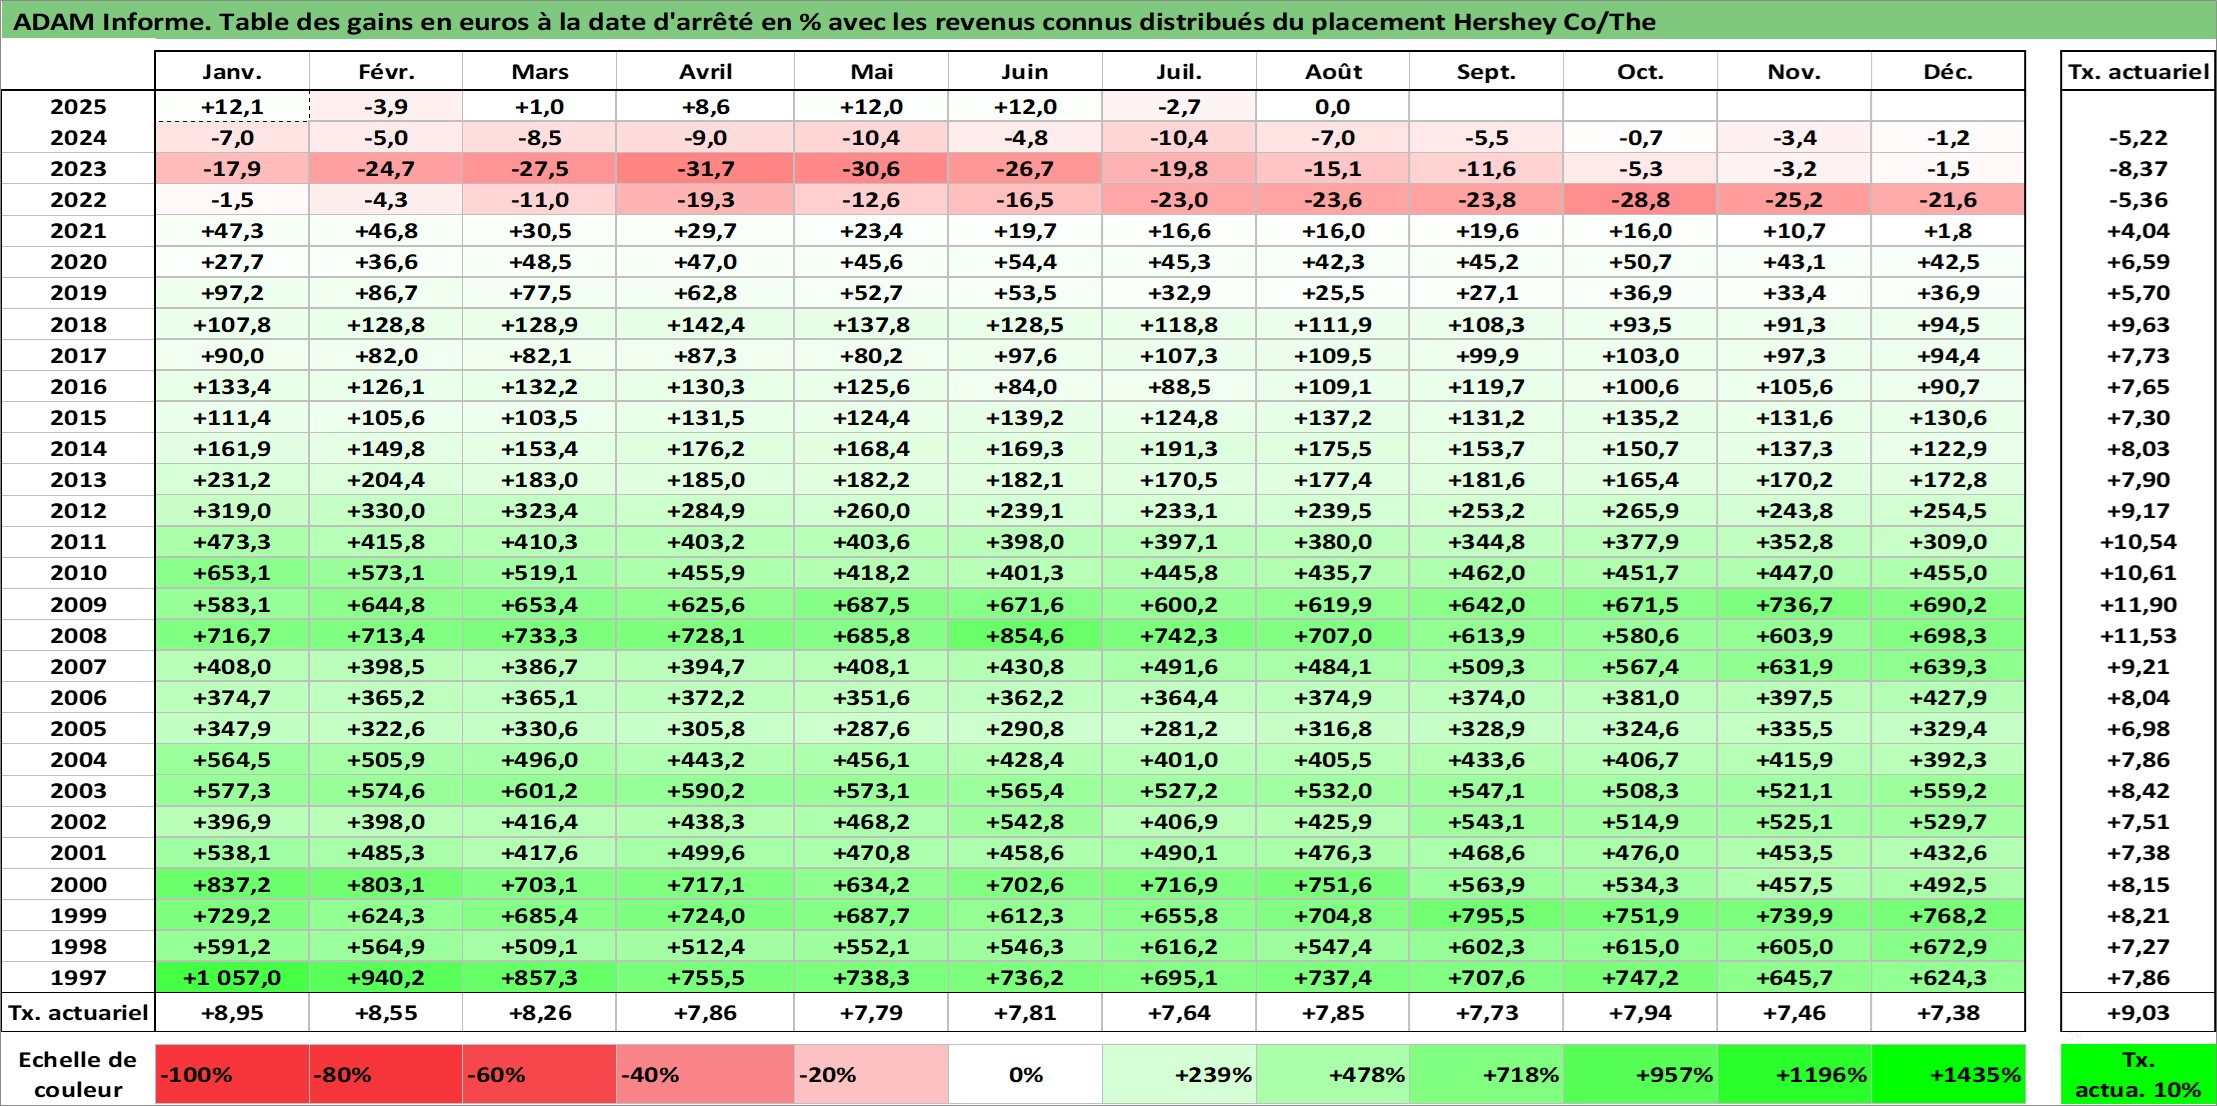Select the Janv. column header
Viewport: 2217px width, 1106px height.
232,72
